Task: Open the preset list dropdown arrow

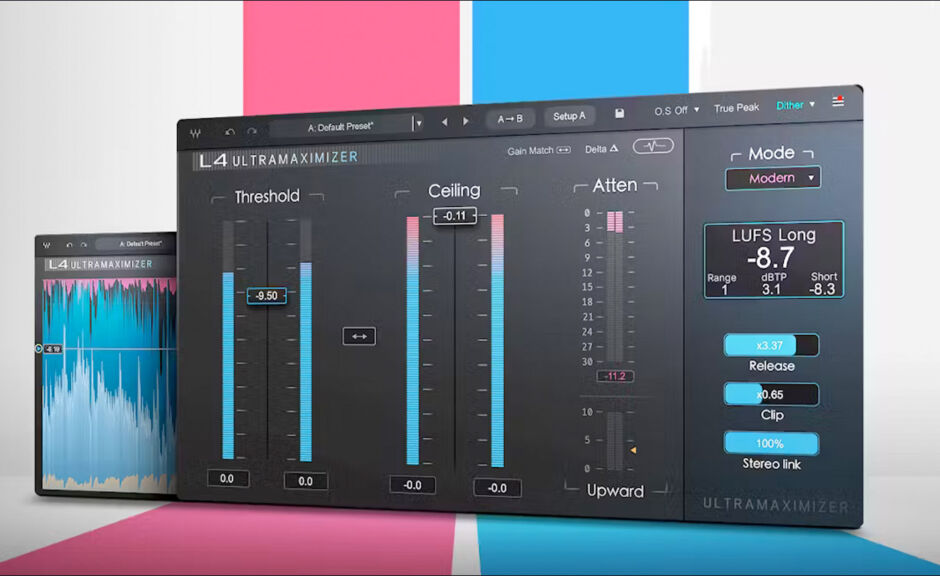Action: tap(418, 121)
